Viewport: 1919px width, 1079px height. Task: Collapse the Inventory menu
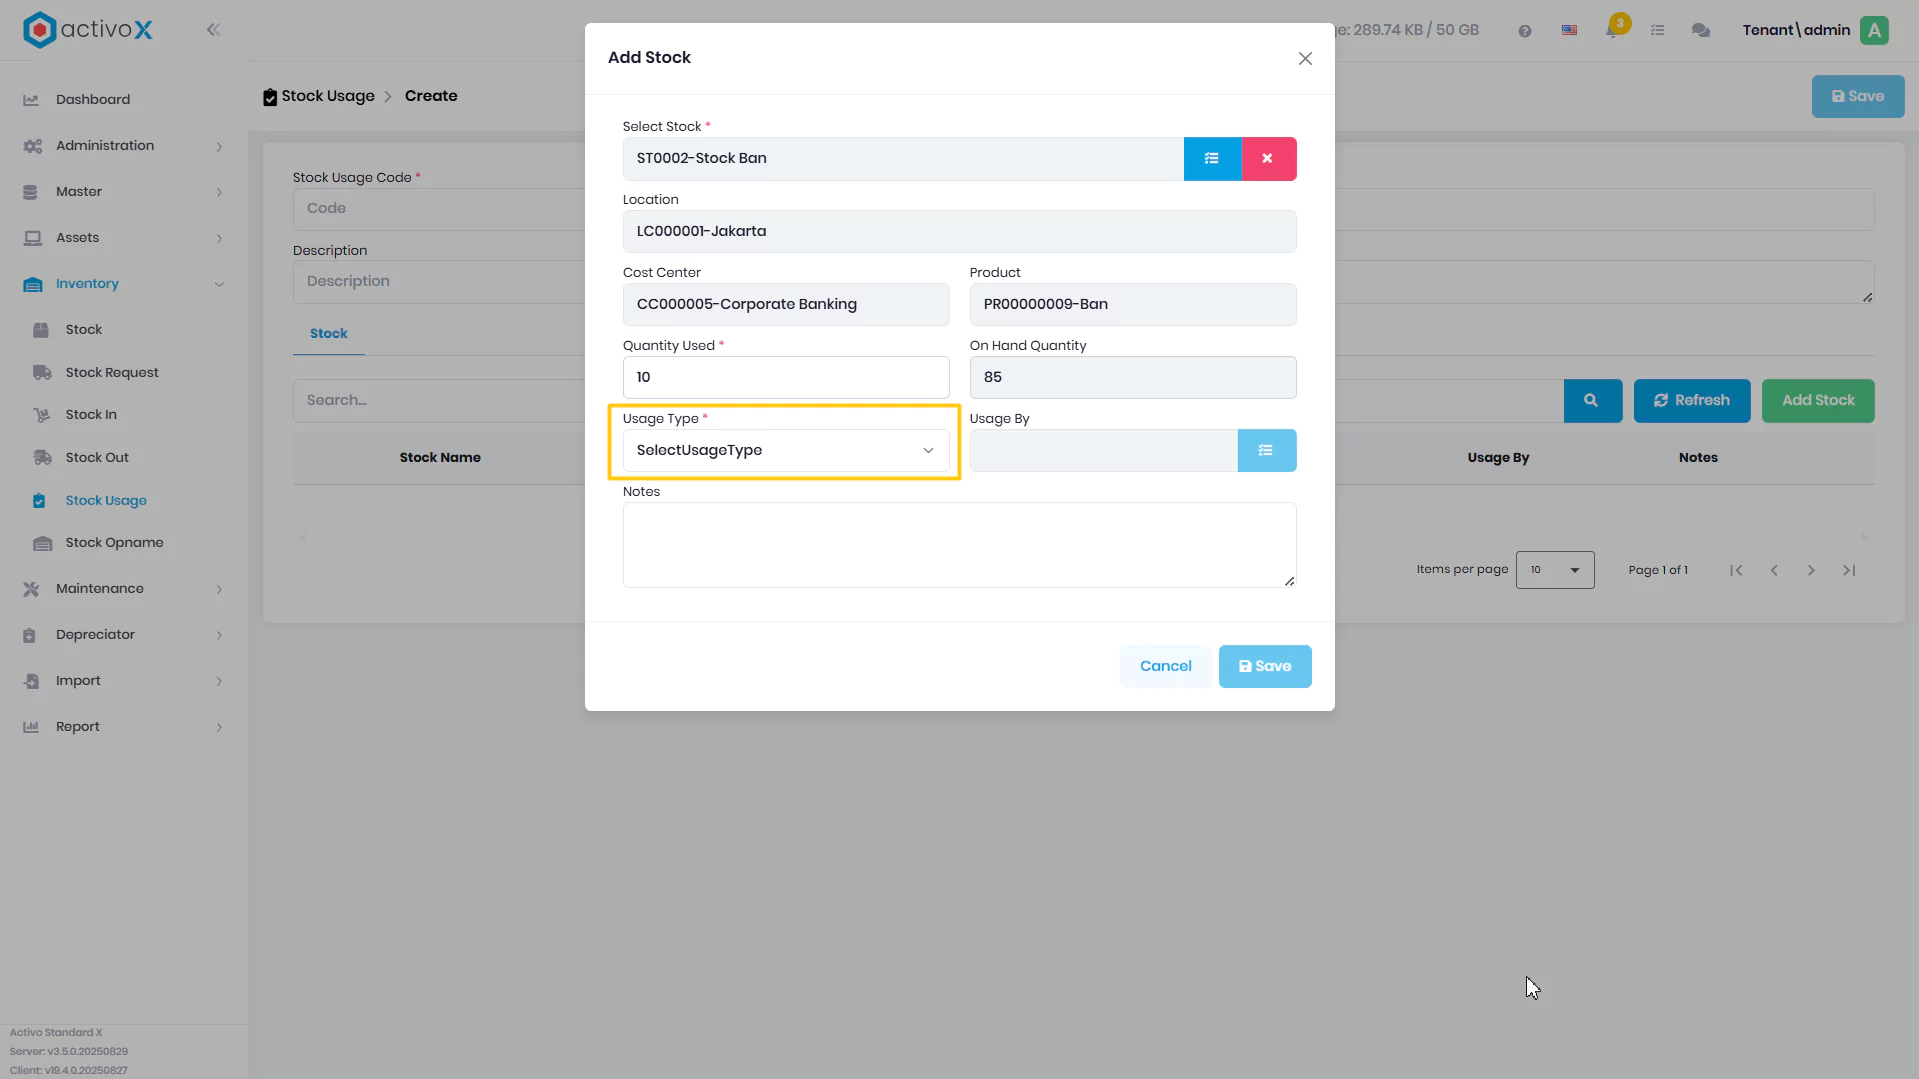[124, 284]
